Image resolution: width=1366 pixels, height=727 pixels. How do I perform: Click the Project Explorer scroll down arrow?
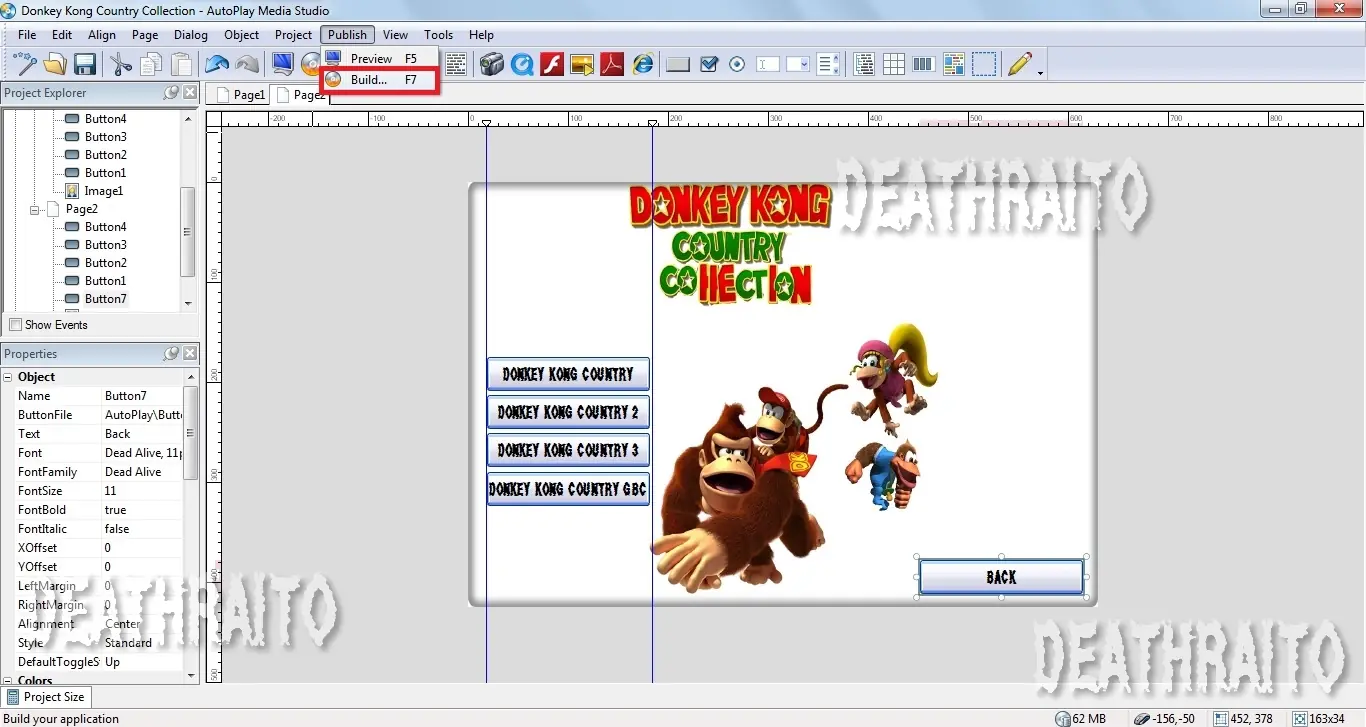(189, 303)
